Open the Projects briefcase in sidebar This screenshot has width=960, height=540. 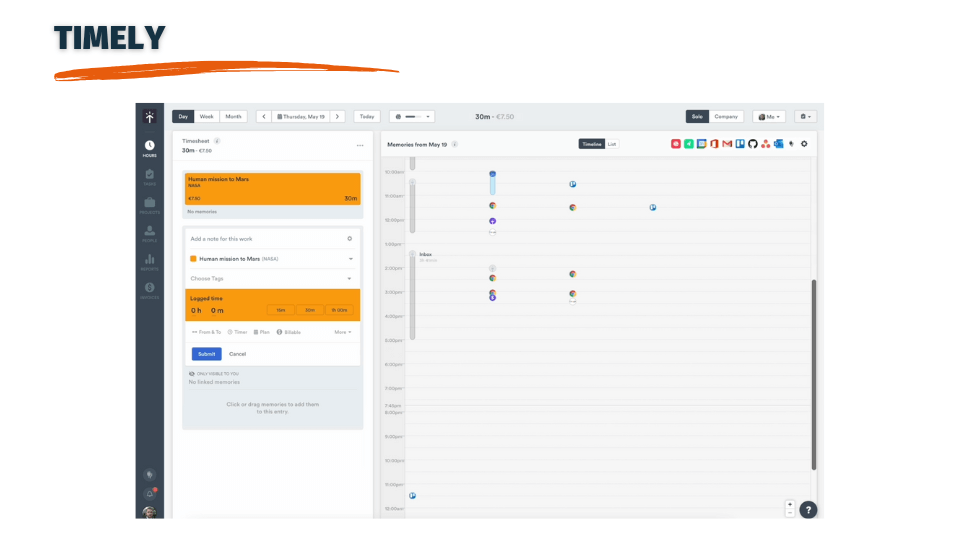pyautogui.click(x=149, y=205)
